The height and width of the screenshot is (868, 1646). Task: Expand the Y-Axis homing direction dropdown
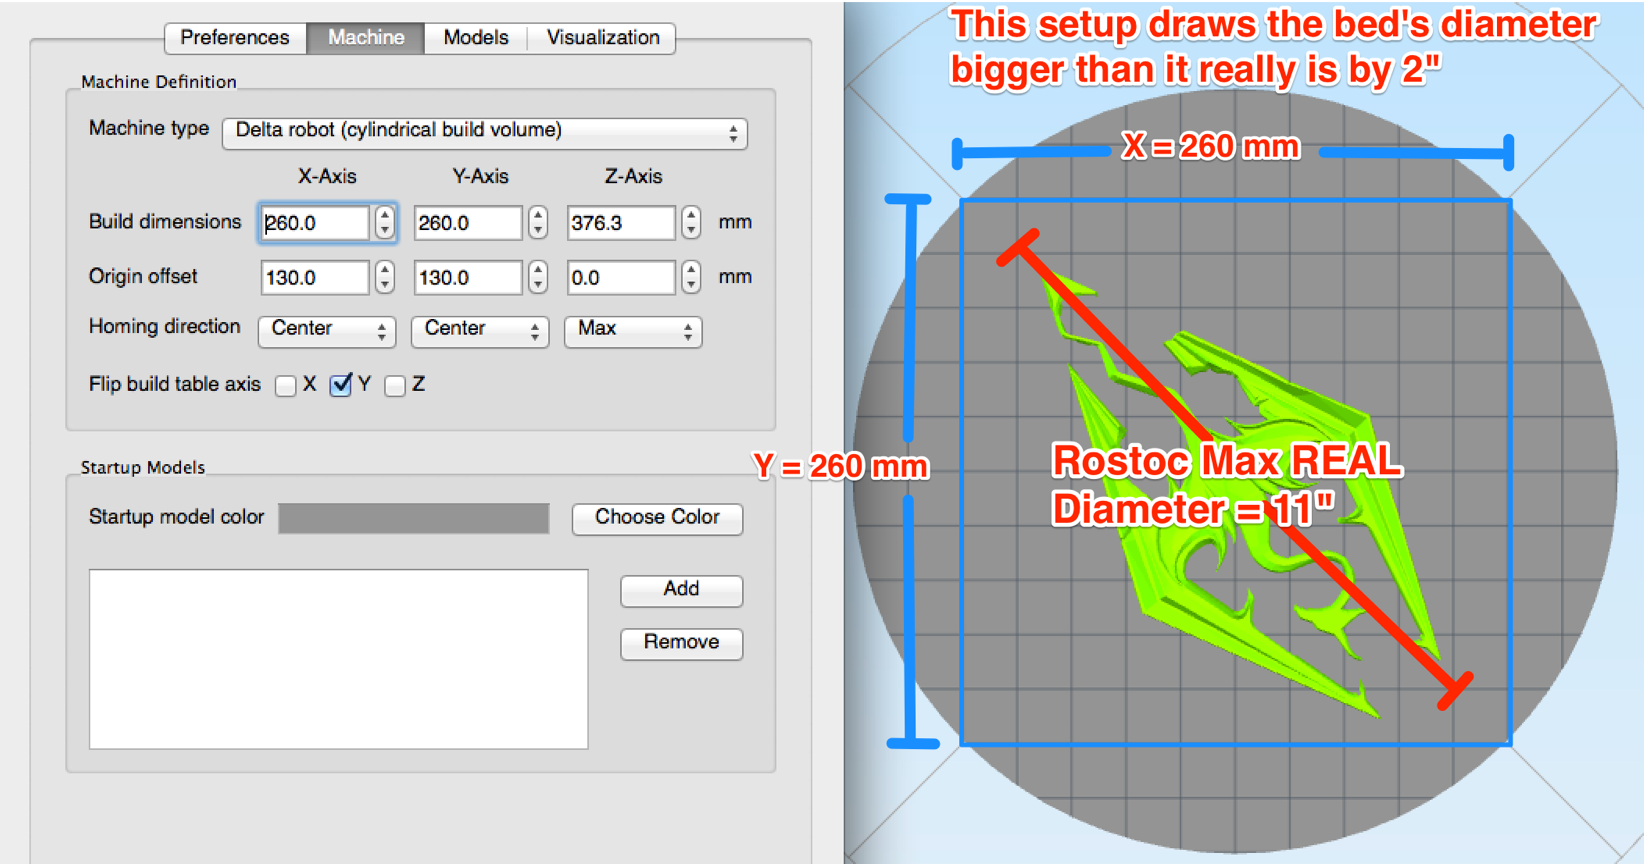click(x=480, y=330)
